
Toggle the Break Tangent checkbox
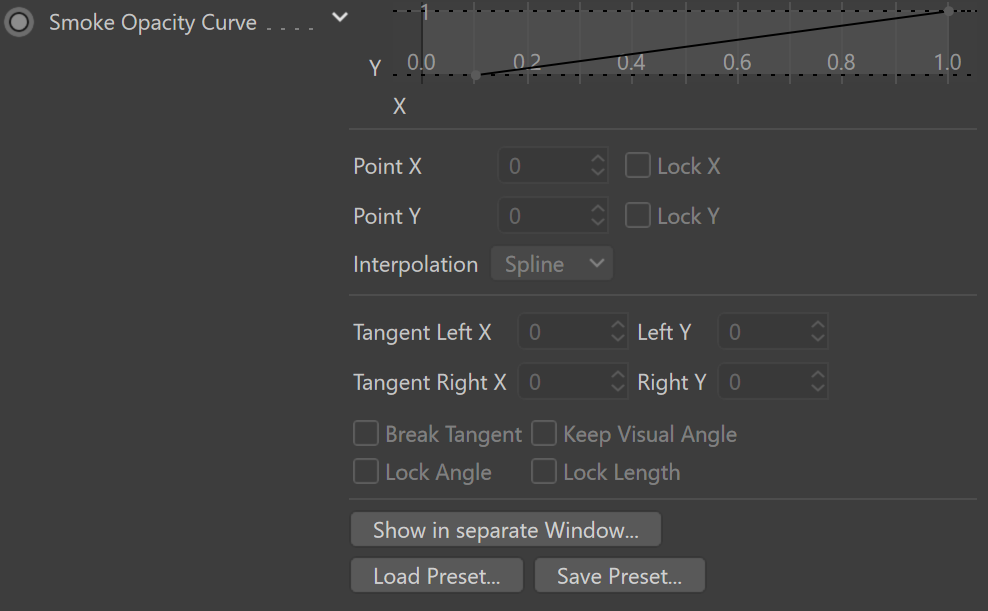[365, 433]
